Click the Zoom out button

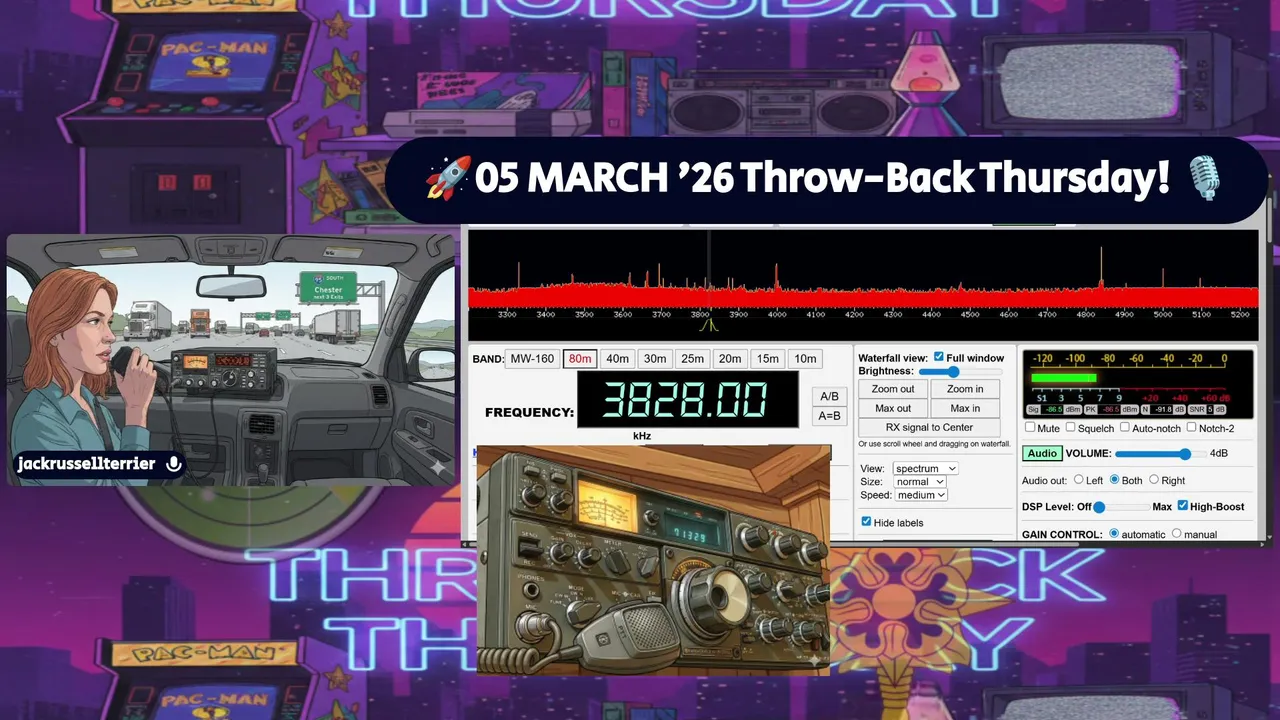[x=893, y=389]
